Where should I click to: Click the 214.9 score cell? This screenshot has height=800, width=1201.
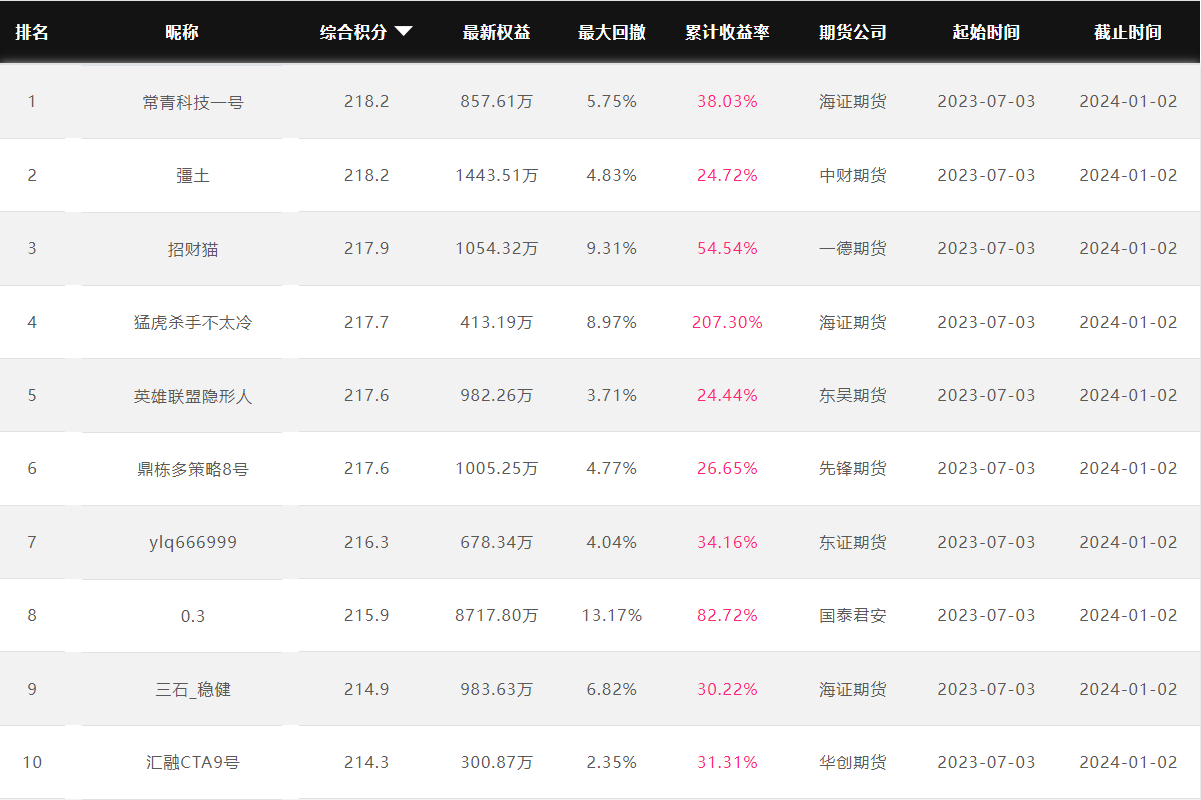366,689
